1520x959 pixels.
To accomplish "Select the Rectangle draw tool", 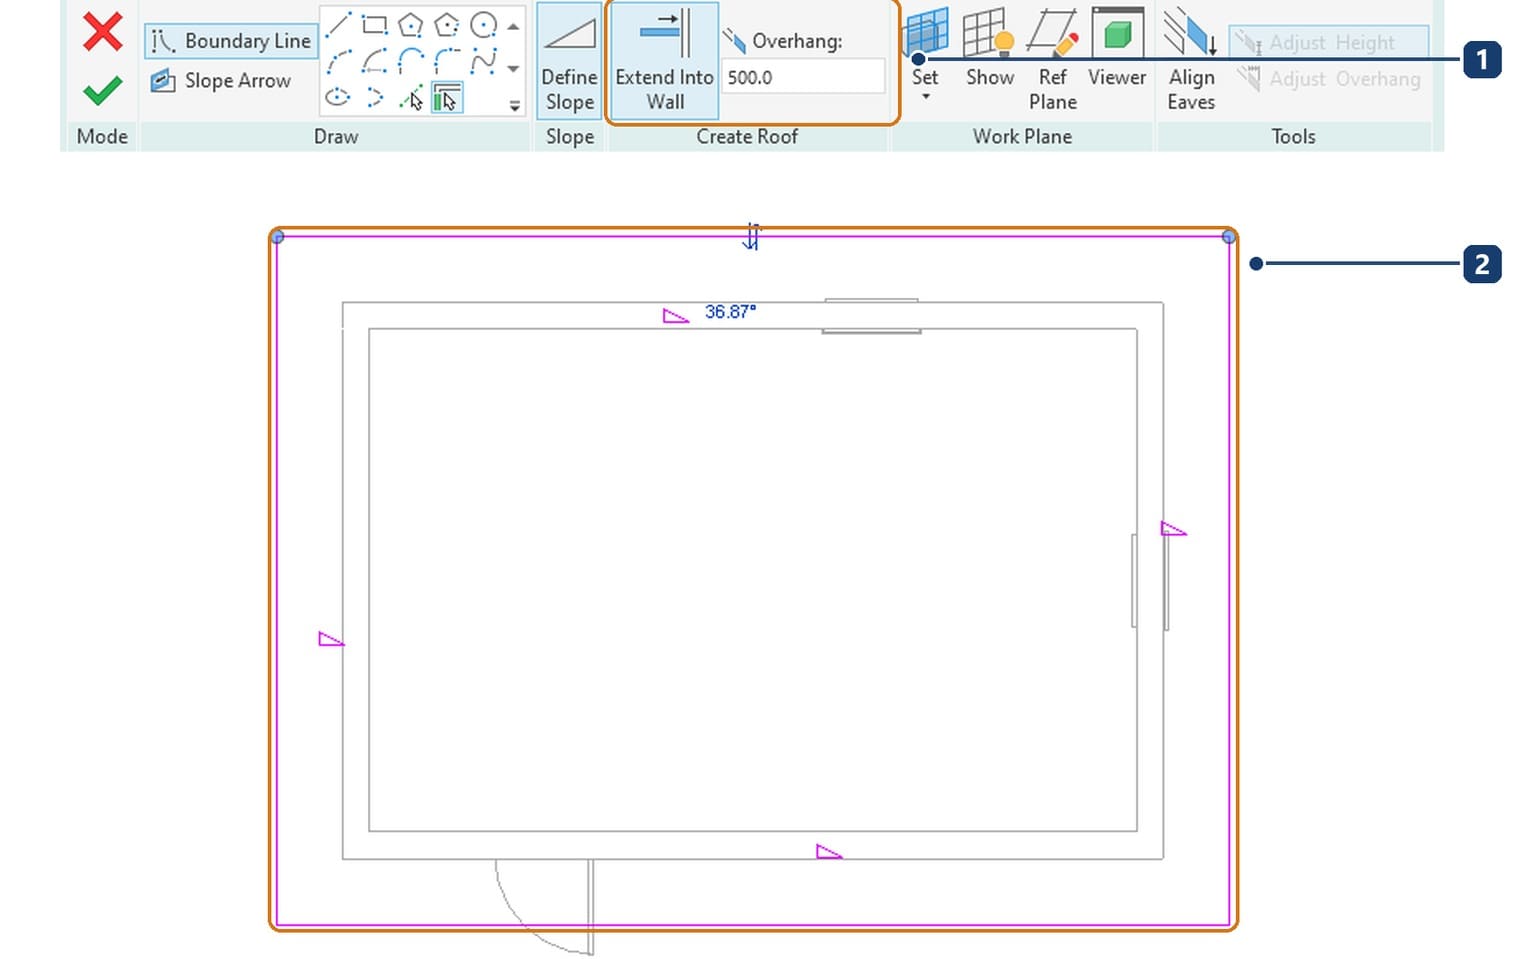I will tap(375, 25).
